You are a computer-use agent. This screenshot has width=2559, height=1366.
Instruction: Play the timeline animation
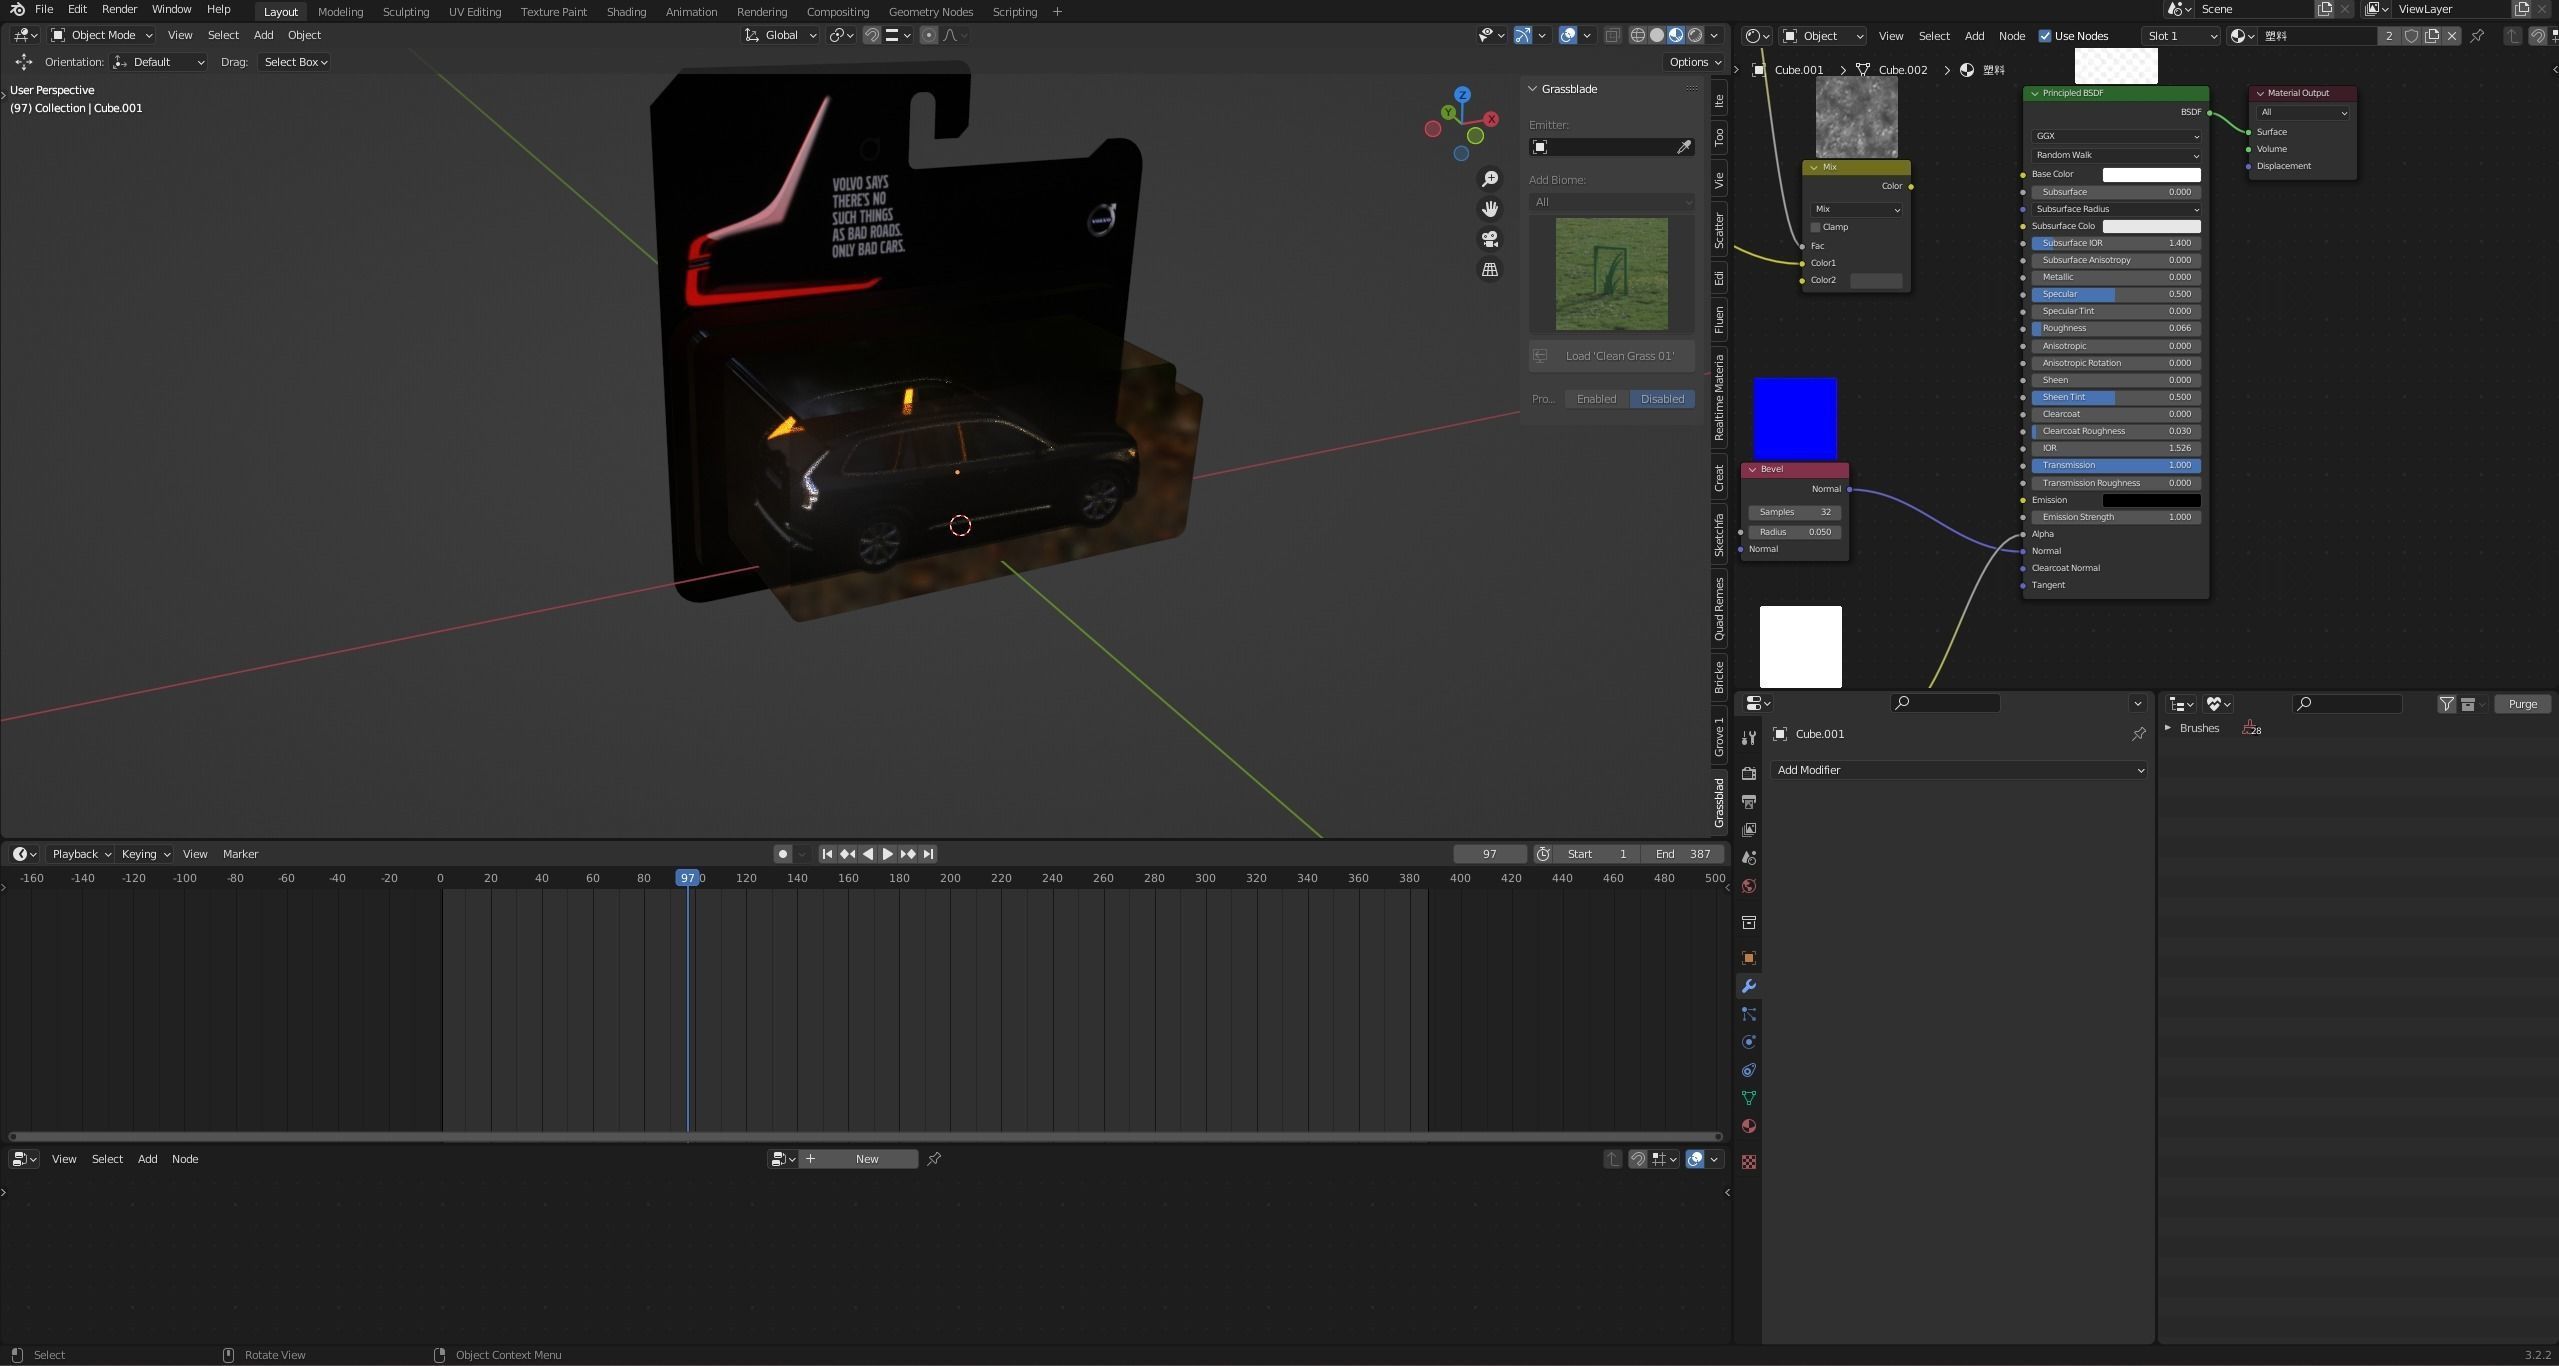[x=887, y=854]
